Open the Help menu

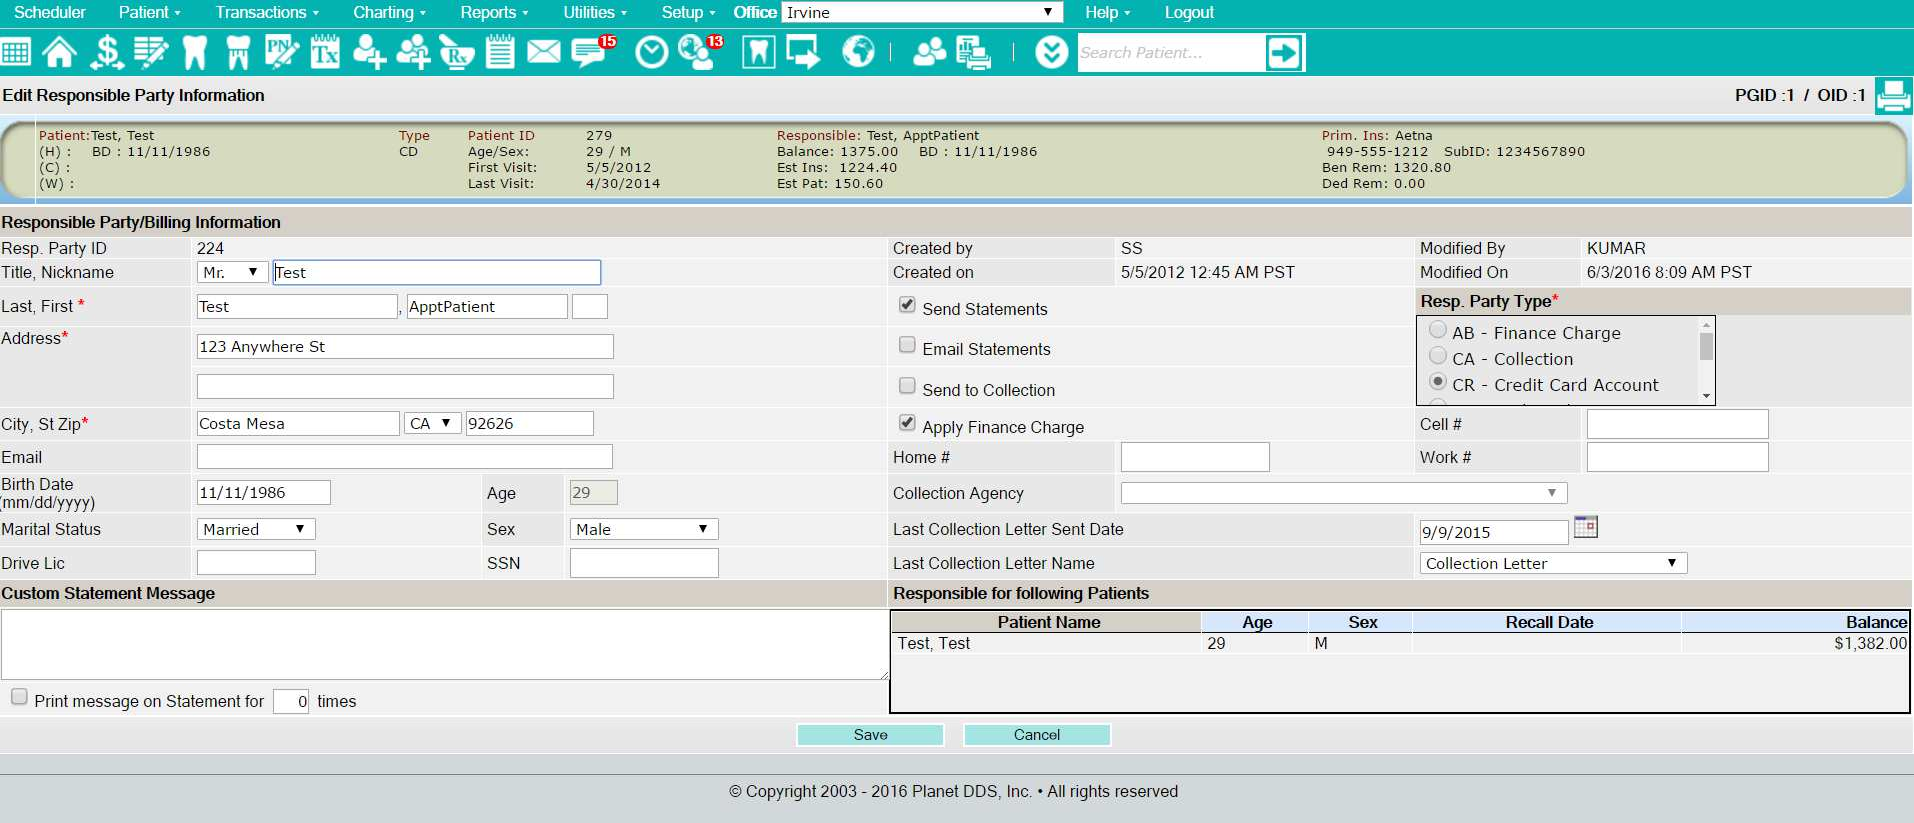(x=1107, y=12)
